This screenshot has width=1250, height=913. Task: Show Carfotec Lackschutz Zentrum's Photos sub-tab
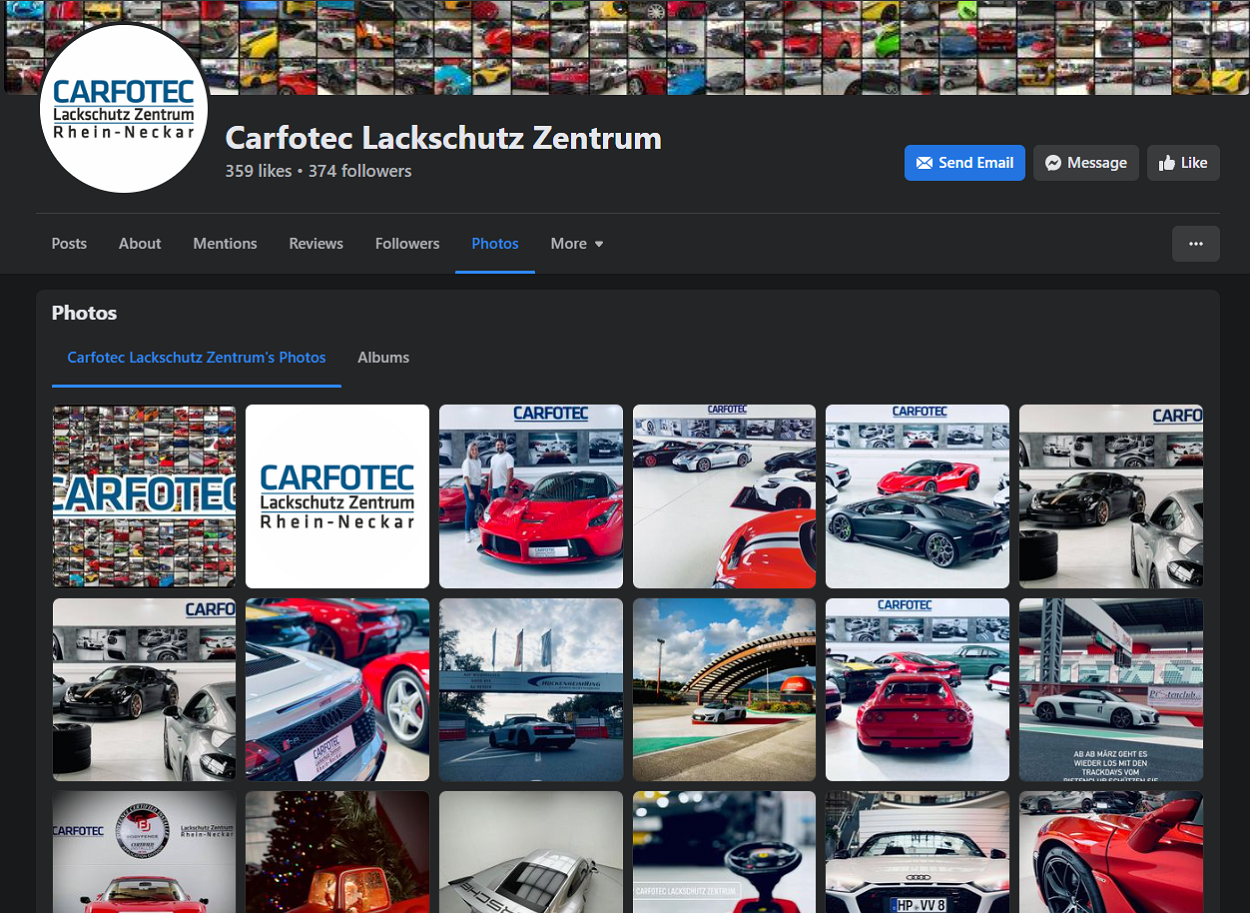point(197,357)
